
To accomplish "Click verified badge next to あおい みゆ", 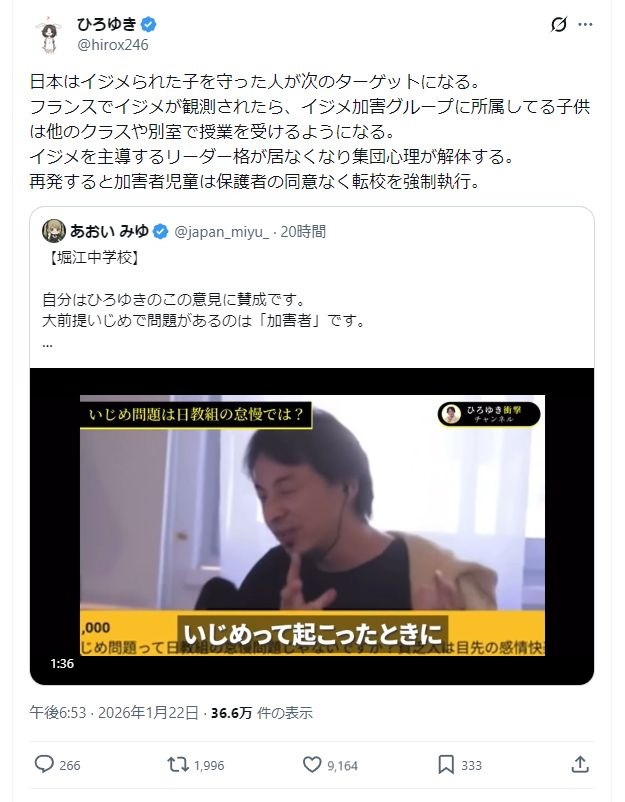I will [x=161, y=232].
